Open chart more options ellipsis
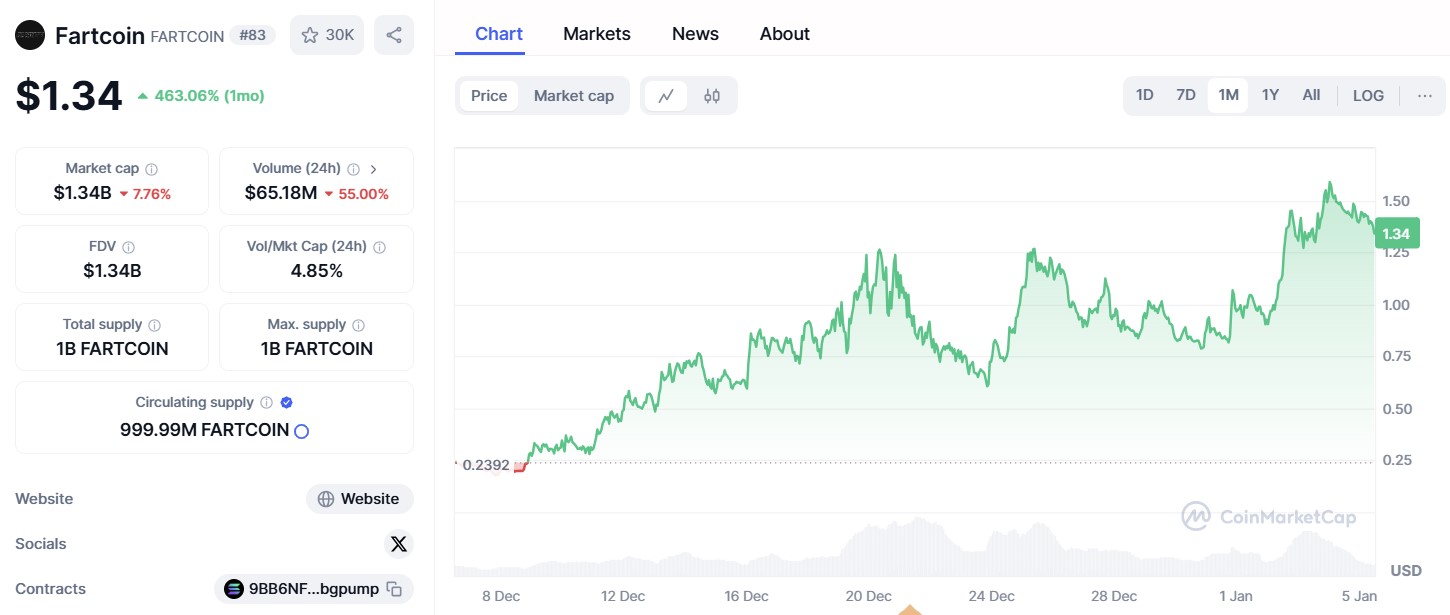The width and height of the screenshot is (1450, 615). click(1425, 96)
